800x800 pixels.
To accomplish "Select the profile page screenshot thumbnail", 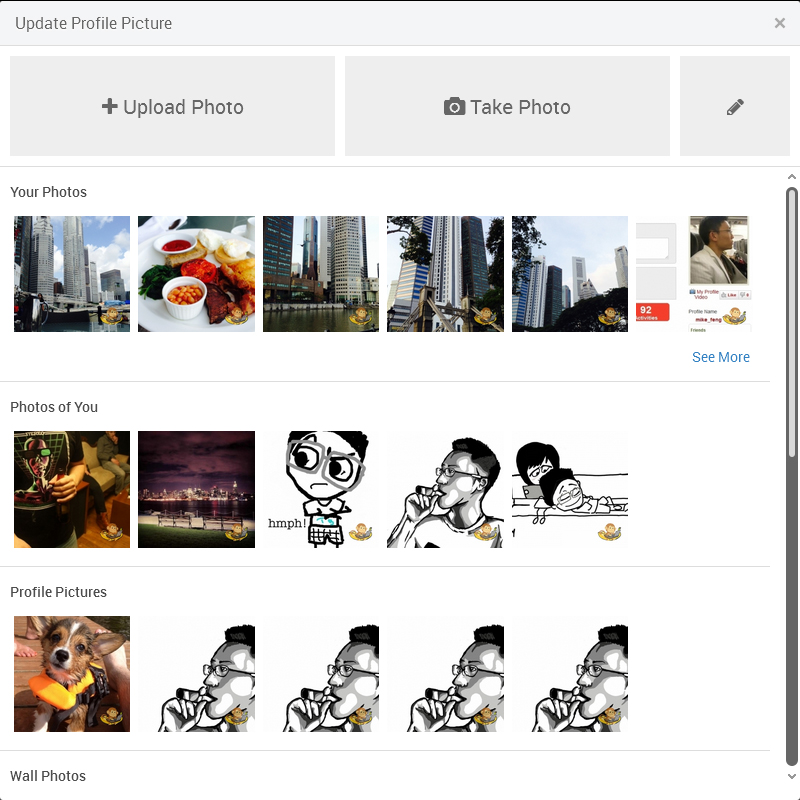I will 694,274.
